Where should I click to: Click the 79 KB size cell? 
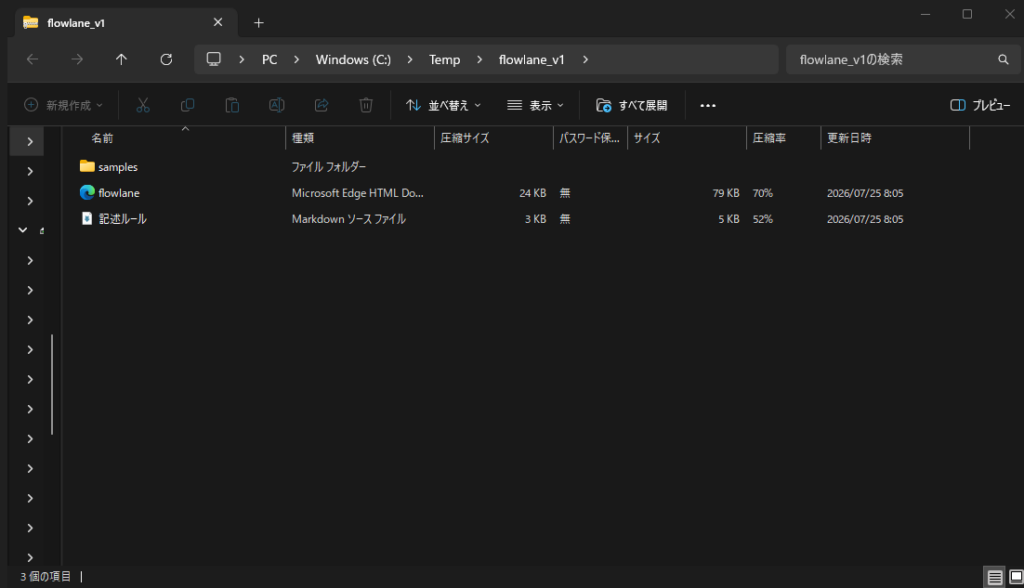point(726,193)
